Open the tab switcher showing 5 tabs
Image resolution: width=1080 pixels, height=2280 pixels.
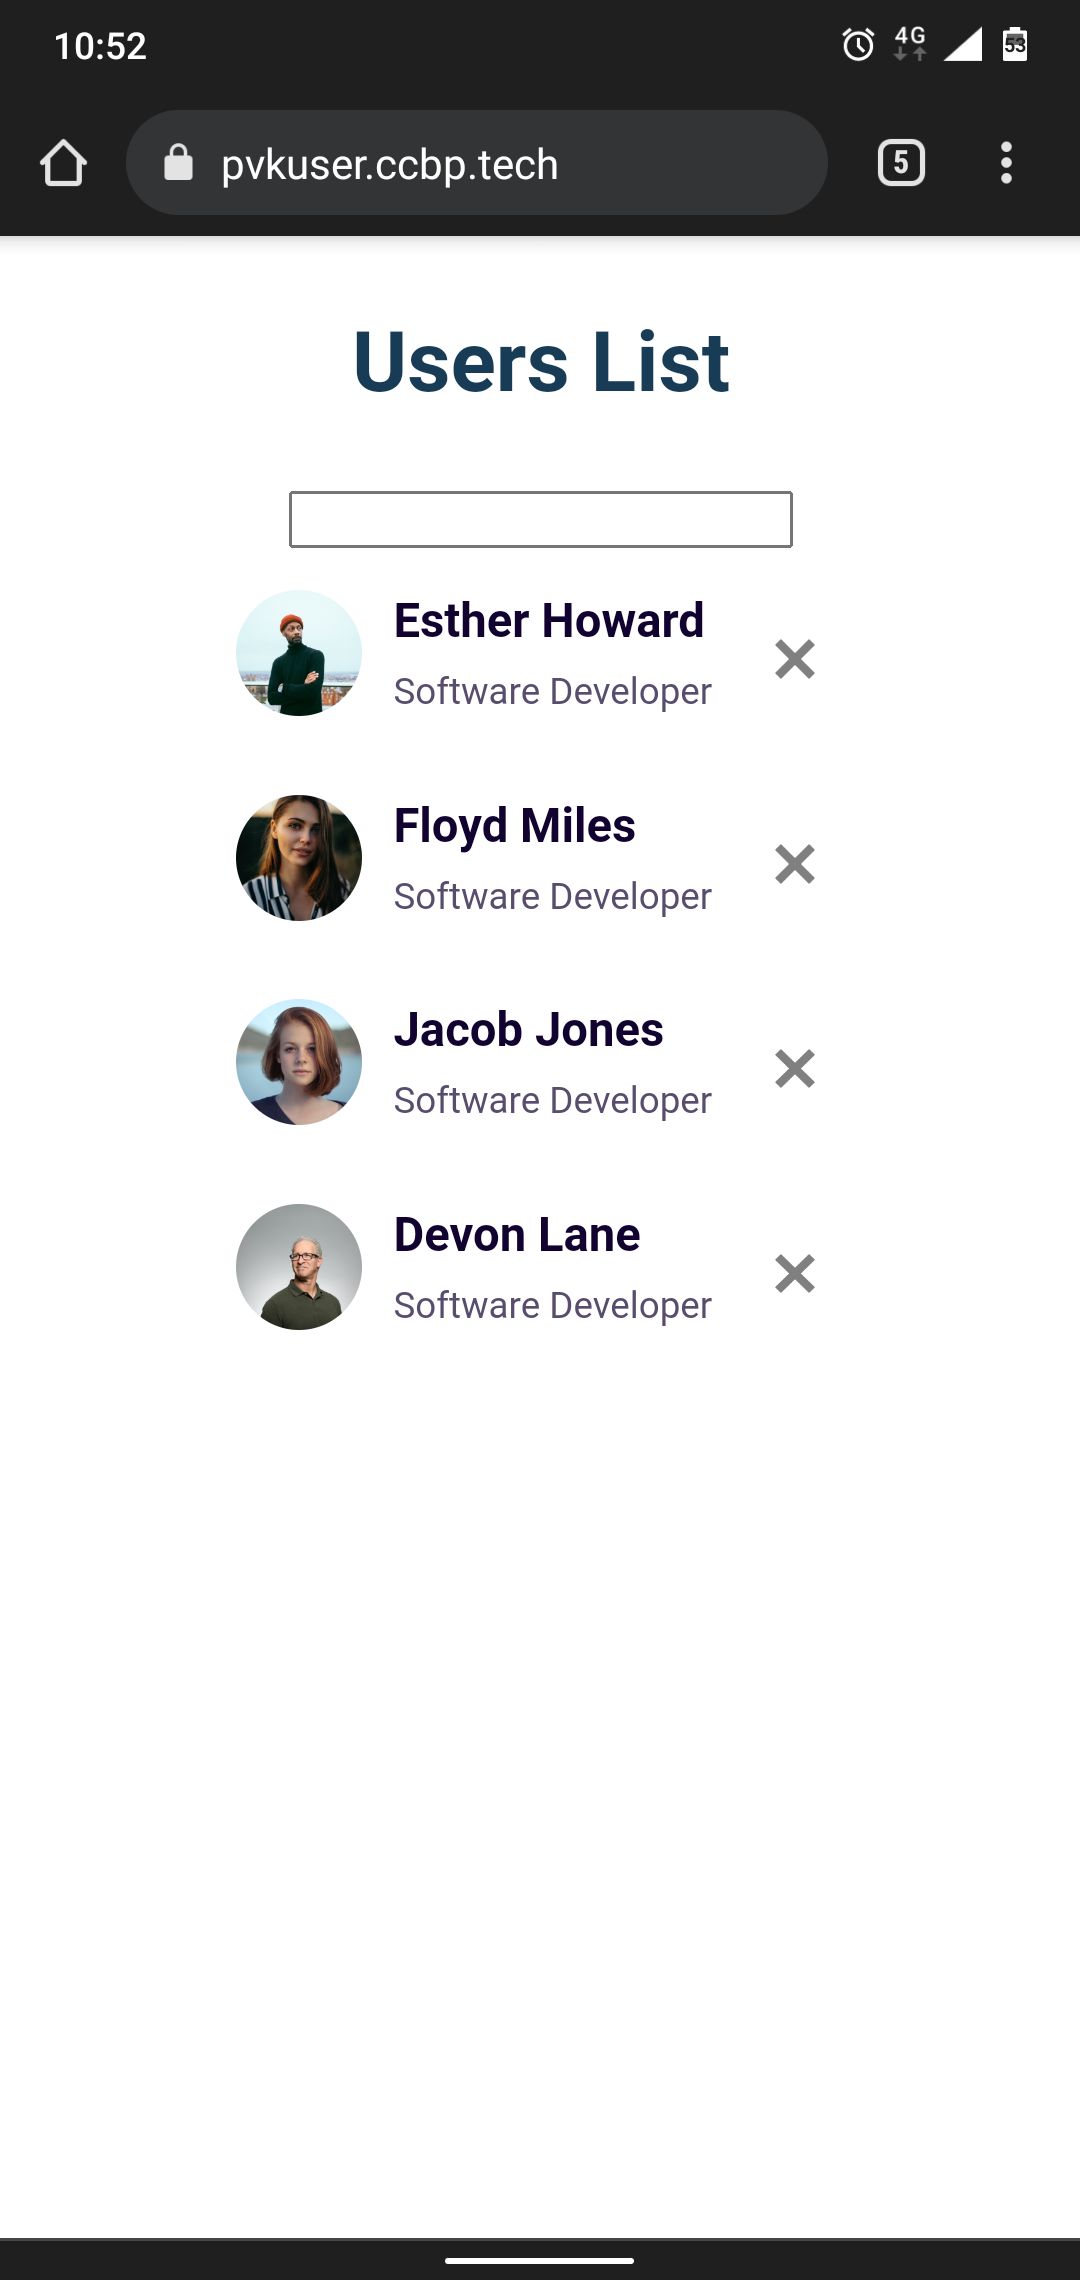901,163
